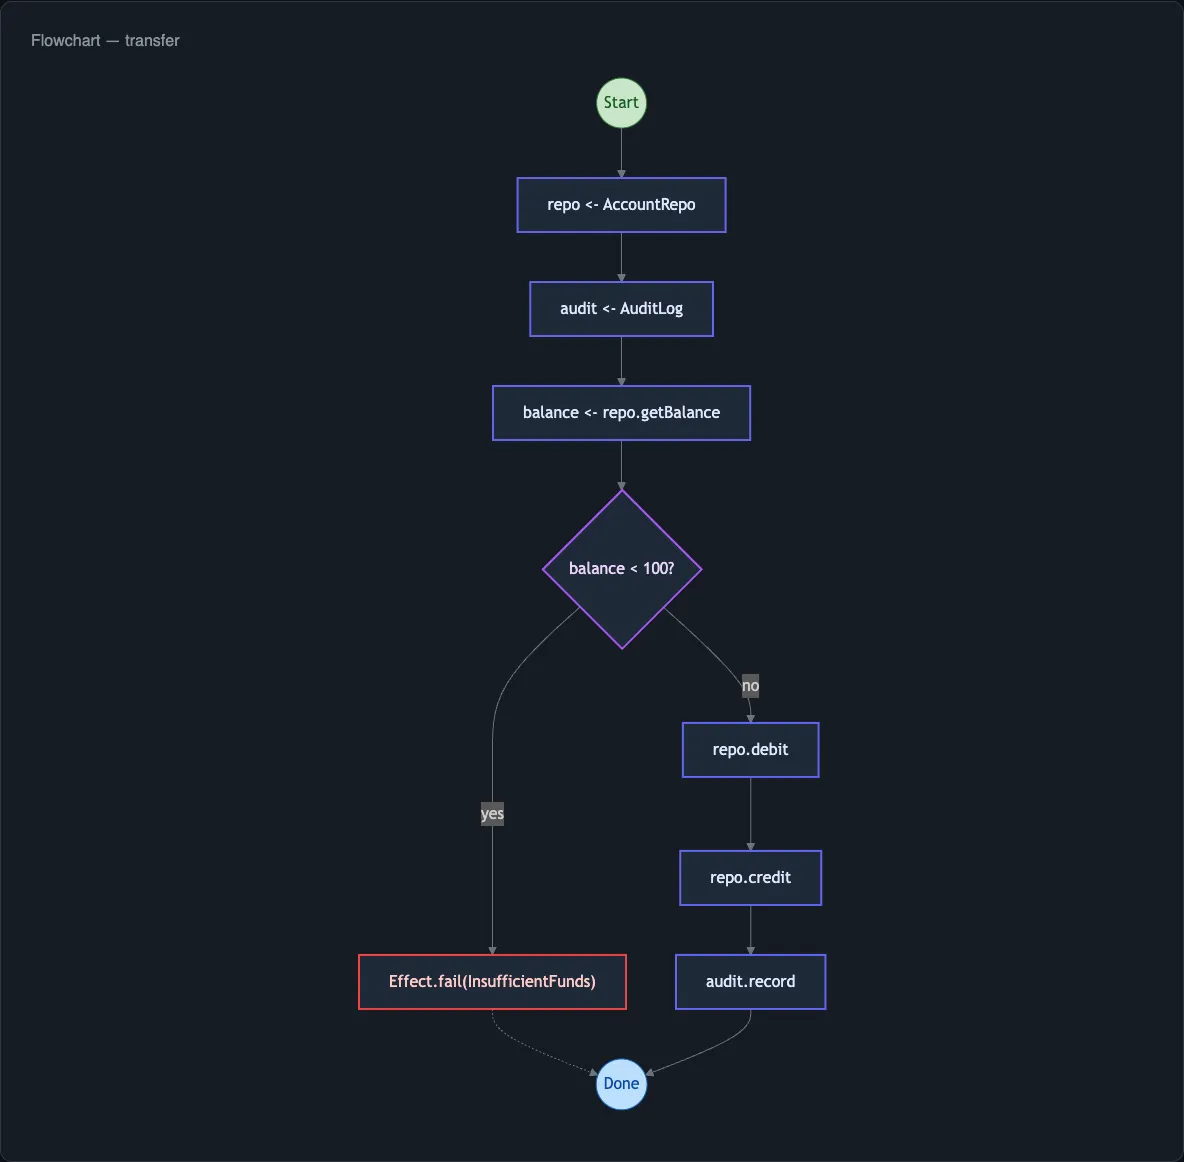Click the 'repo <- AccountRepo' step box
The image size is (1184, 1162).
coord(621,204)
